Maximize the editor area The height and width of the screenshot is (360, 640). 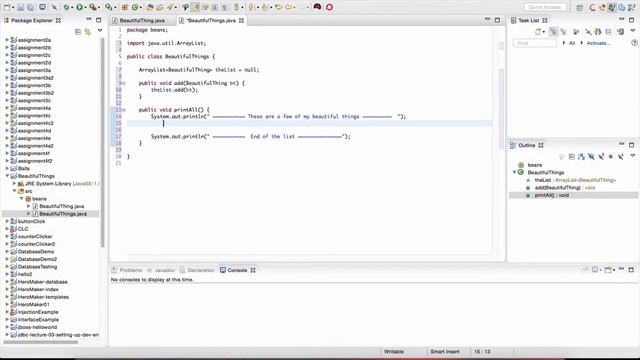(497, 20)
